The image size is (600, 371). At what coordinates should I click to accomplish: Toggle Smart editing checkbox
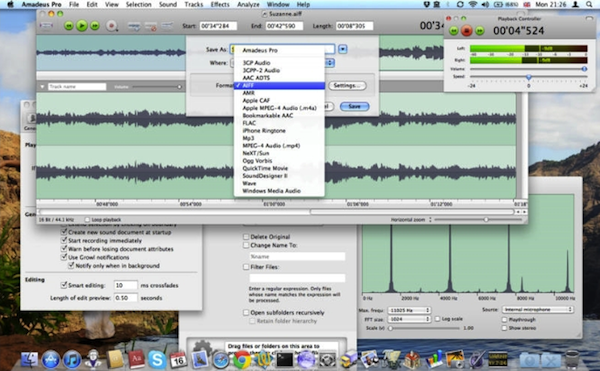pos(64,285)
